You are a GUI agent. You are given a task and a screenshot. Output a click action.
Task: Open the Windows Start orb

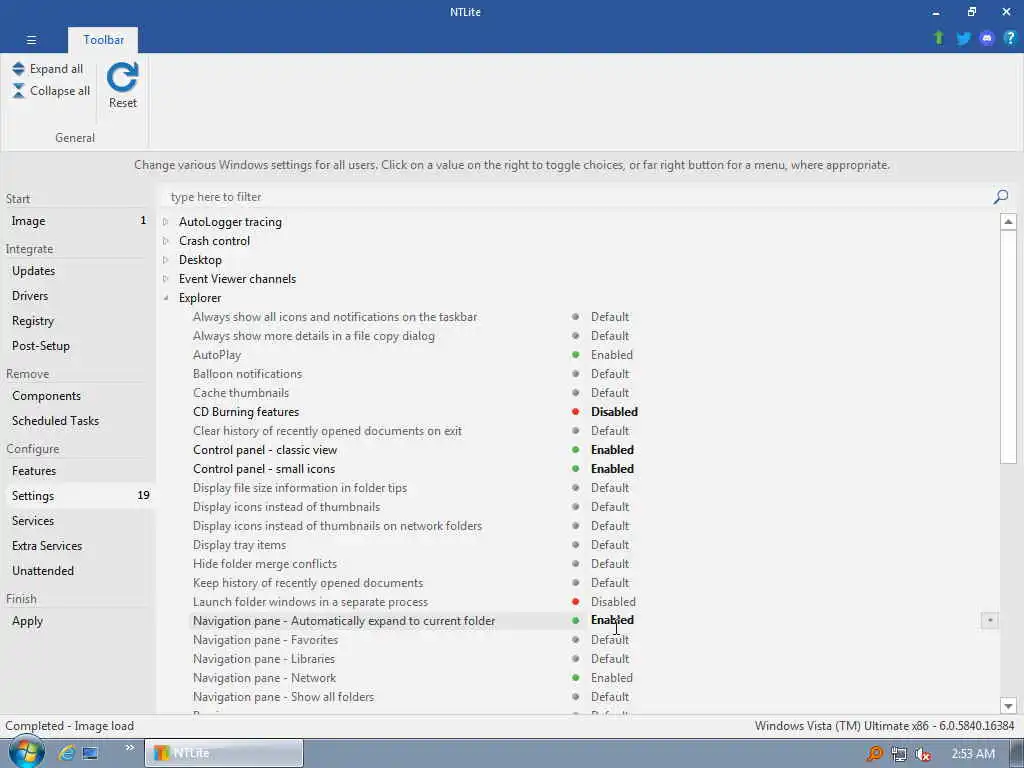pyautogui.click(x=26, y=752)
